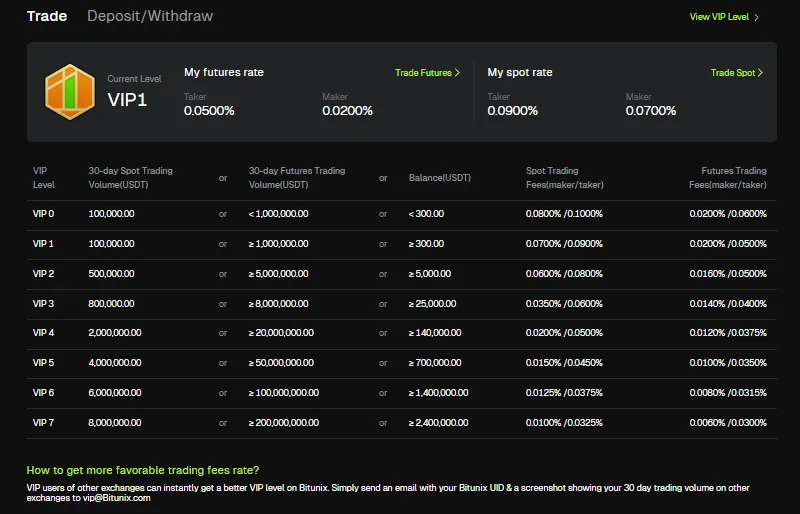800x514 pixels.
Task: Switch to the Trade tab
Action: tap(47, 16)
